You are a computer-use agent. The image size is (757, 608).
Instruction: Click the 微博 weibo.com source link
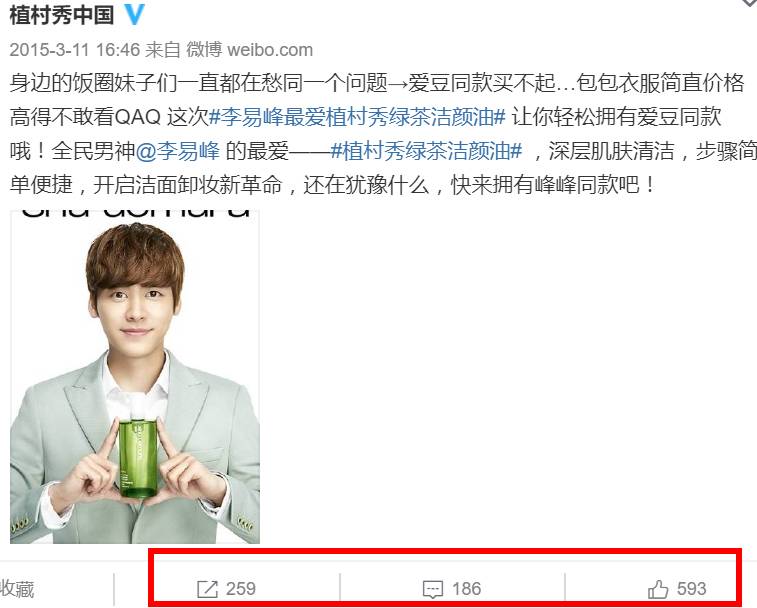coord(250,50)
